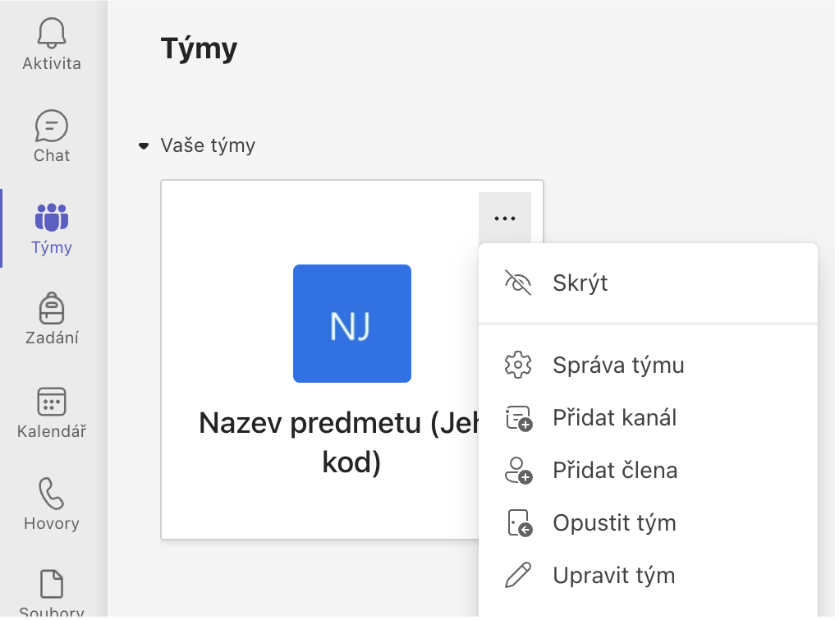Choose Upravit tým menu entry
Viewport: 840px width, 620px height.
pos(648,576)
